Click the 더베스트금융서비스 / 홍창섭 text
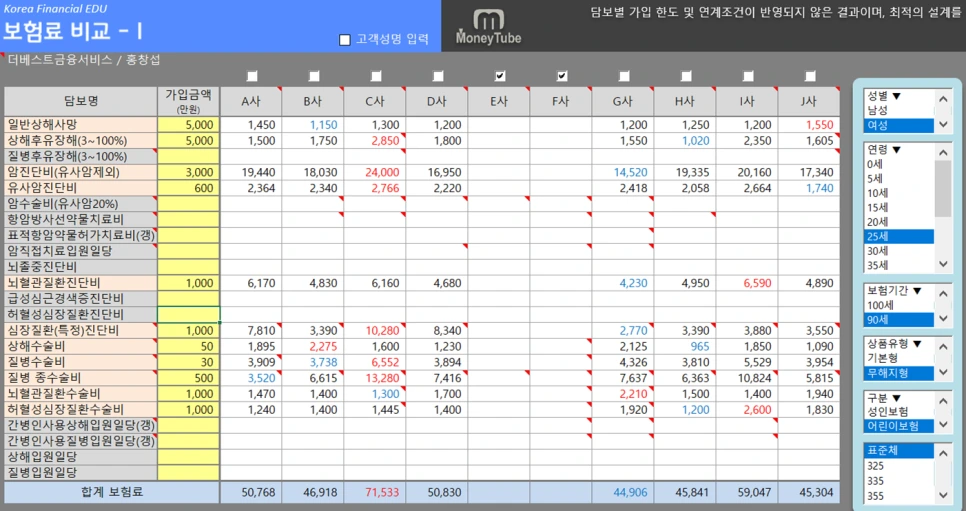This screenshot has width=966, height=511. pyautogui.click(x=84, y=60)
